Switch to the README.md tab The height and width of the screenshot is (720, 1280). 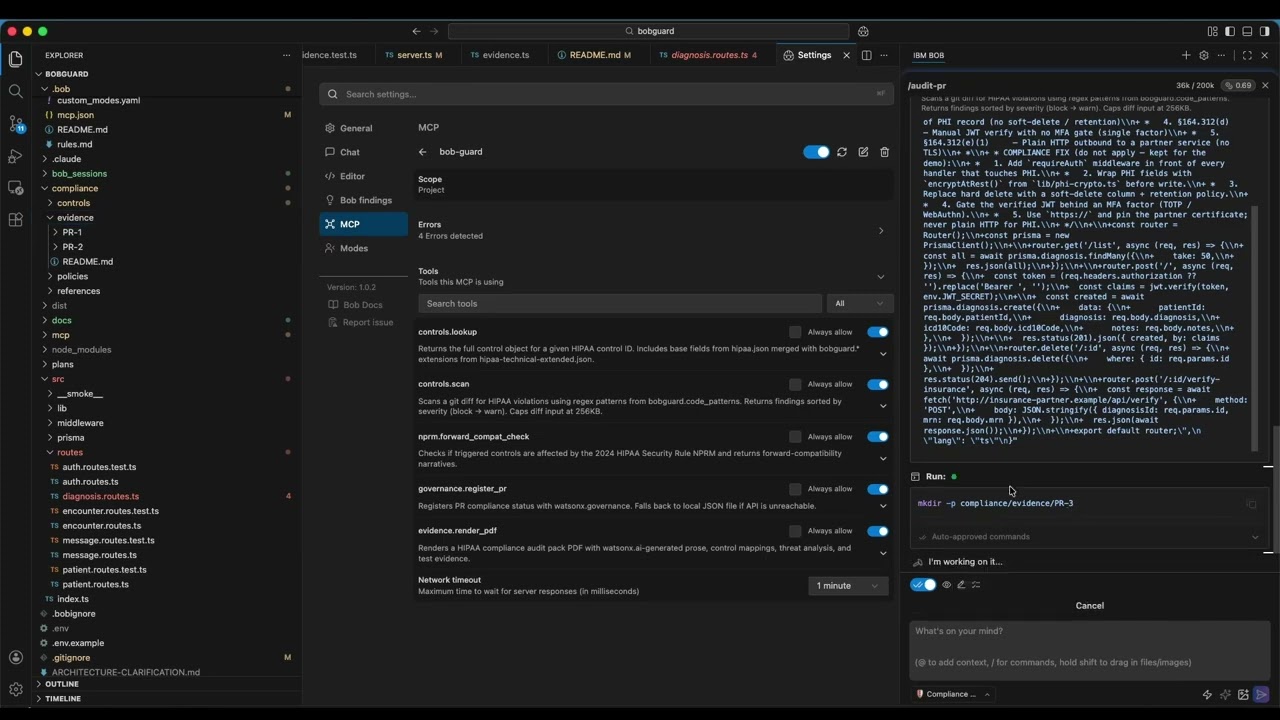pyautogui.click(x=594, y=55)
